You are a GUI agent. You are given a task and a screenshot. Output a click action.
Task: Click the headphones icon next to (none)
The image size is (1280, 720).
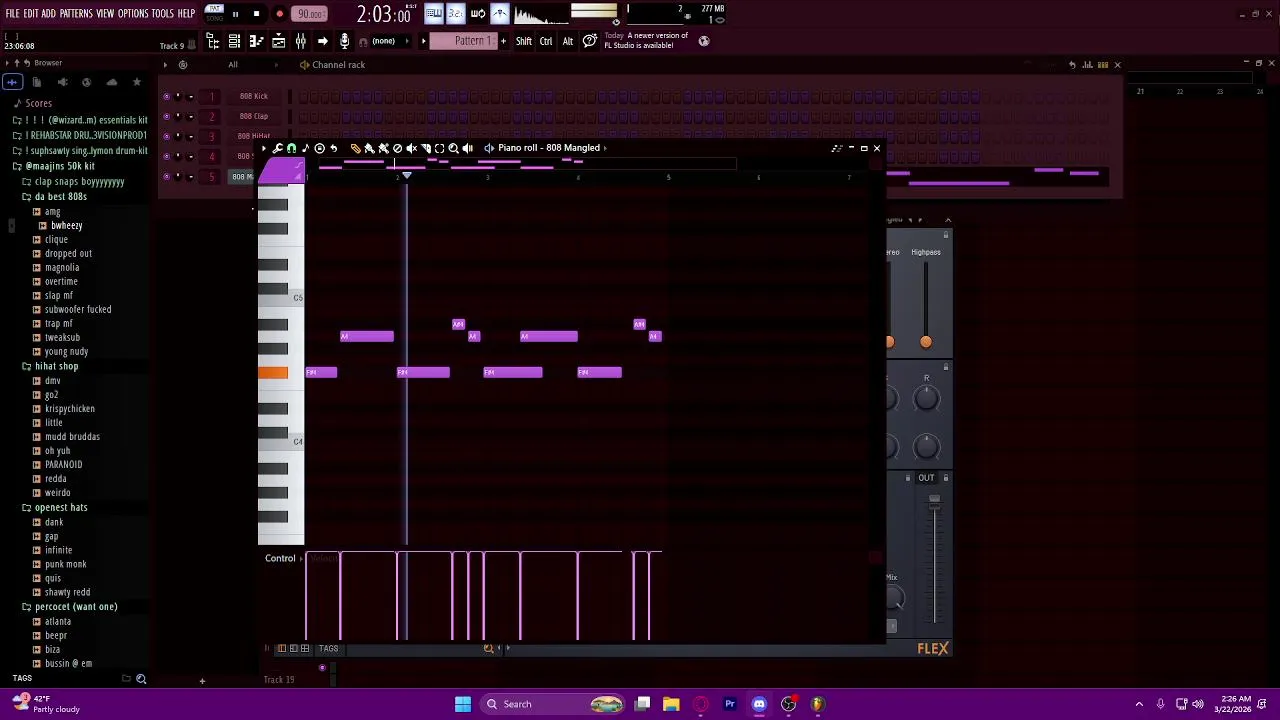click(x=363, y=42)
